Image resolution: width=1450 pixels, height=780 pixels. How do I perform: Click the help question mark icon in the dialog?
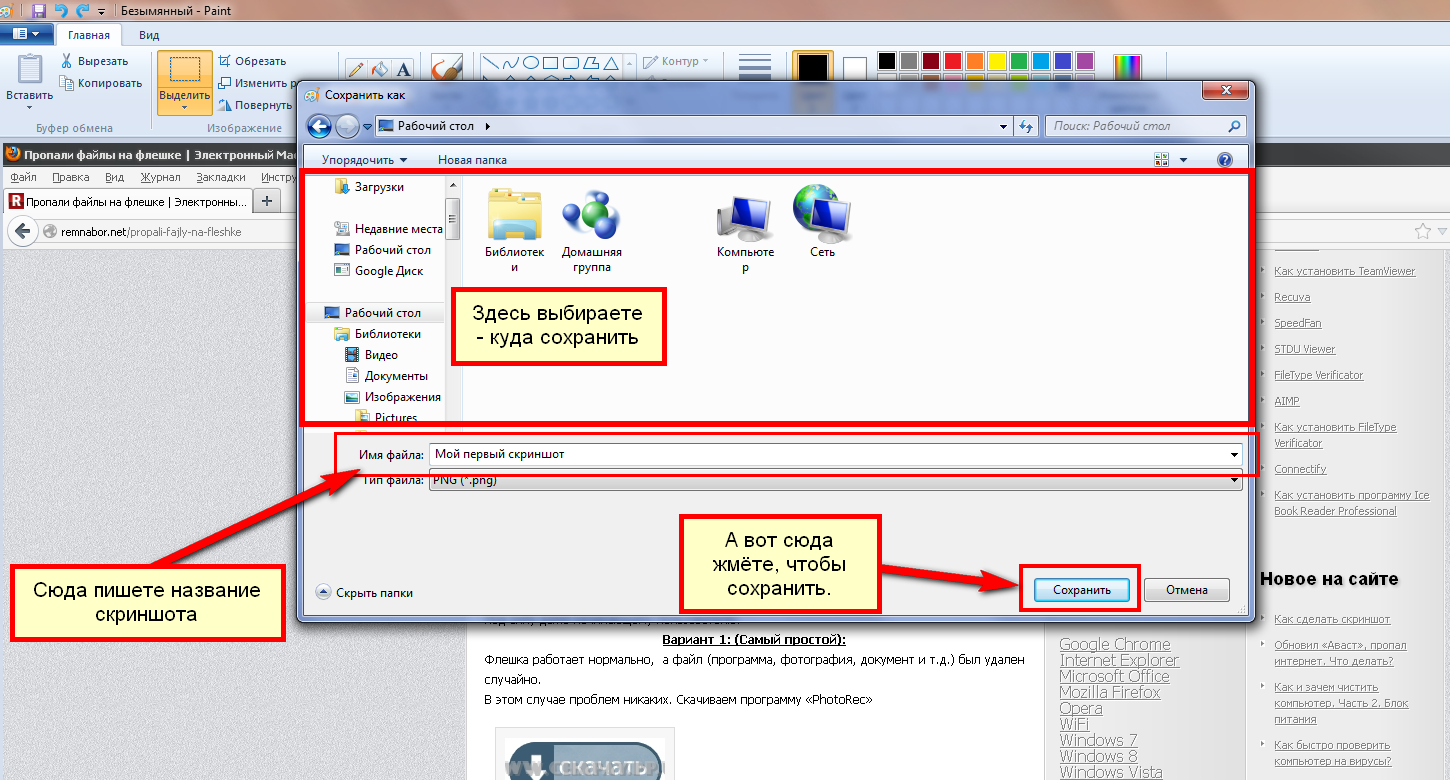pos(1224,160)
